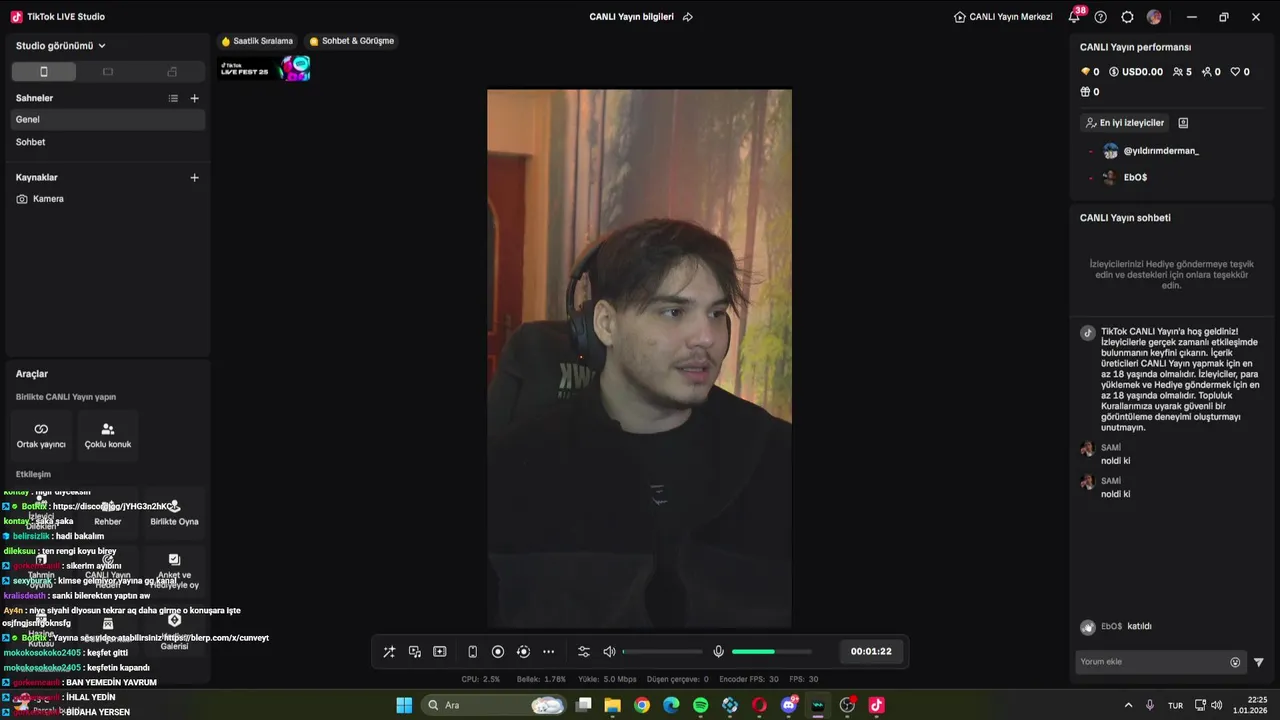This screenshot has width=1280, height=720.
Task: Open the profile avatar menu
Action: coord(1154,17)
